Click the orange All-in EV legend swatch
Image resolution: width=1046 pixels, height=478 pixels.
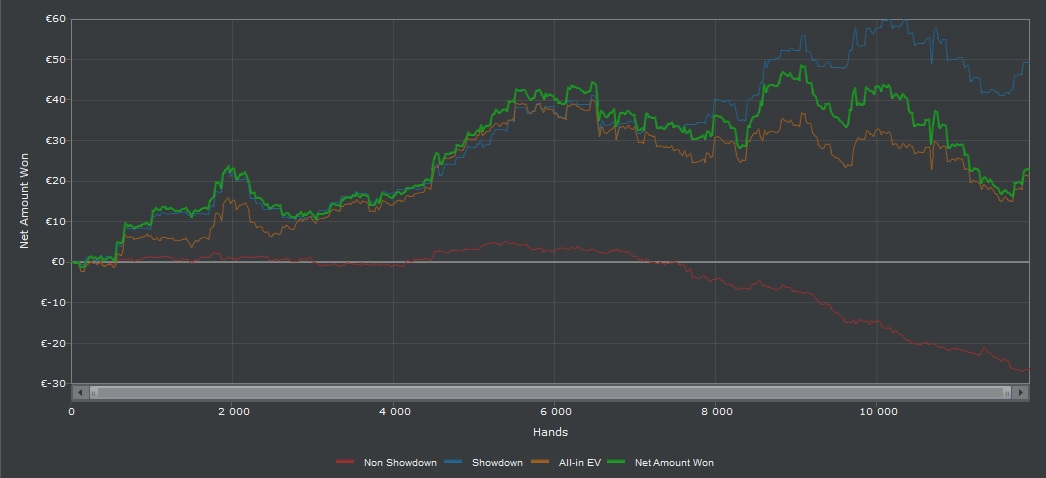pyautogui.click(x=540, y=462)
